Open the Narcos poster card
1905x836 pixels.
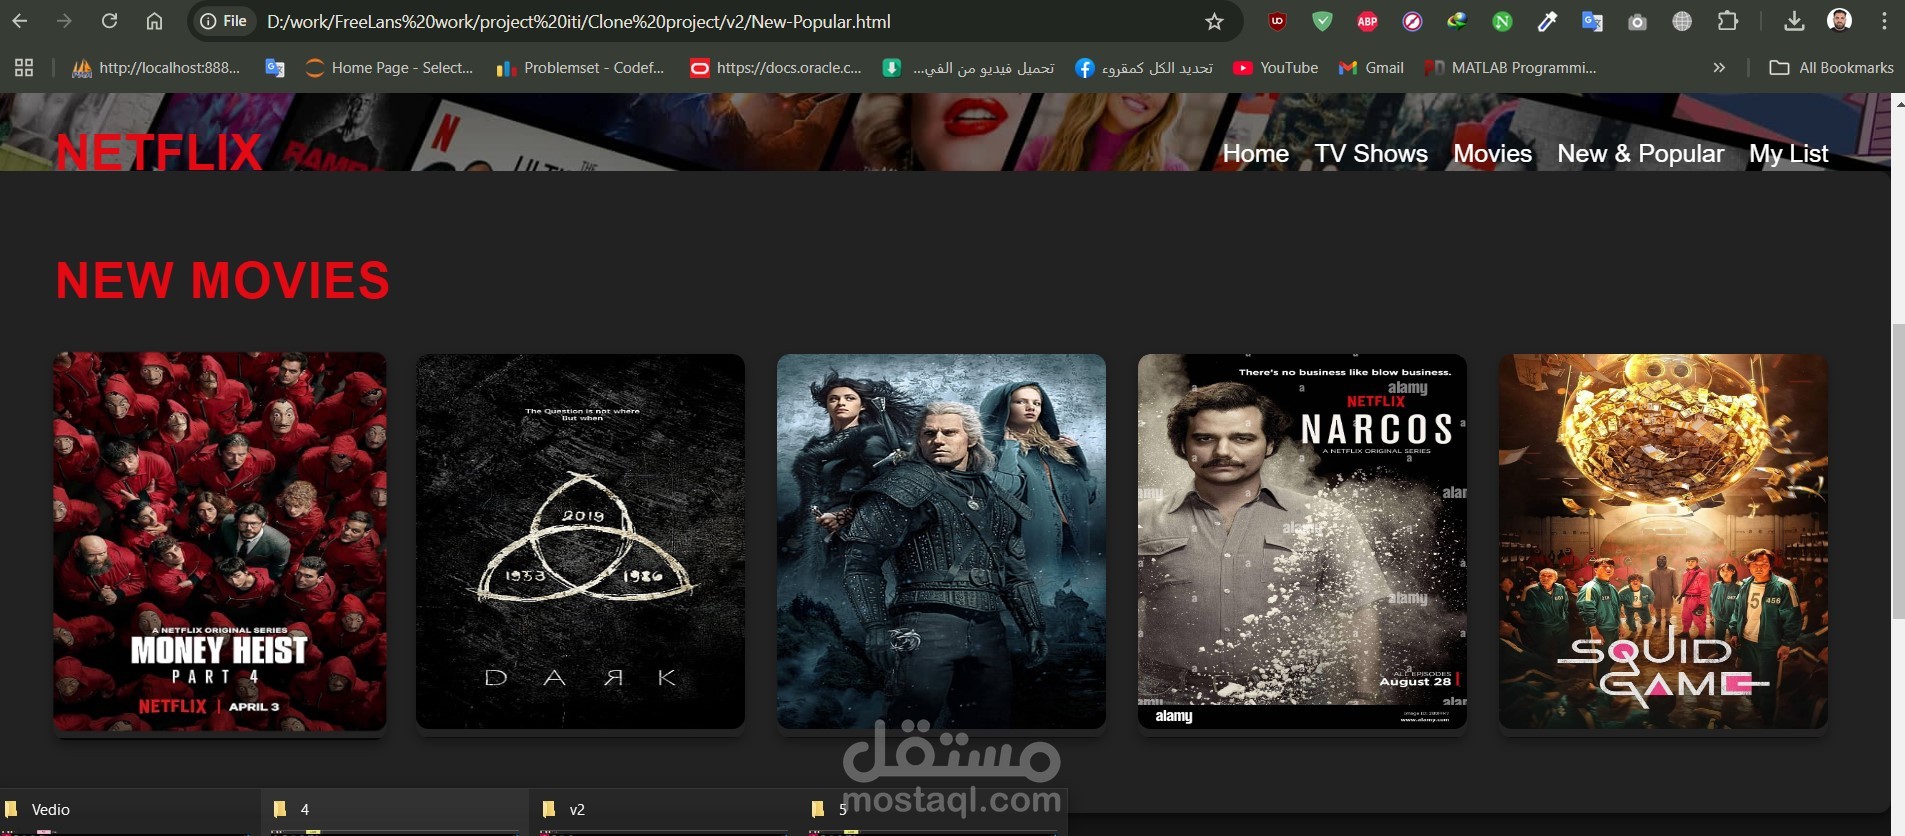[1302, 541]
